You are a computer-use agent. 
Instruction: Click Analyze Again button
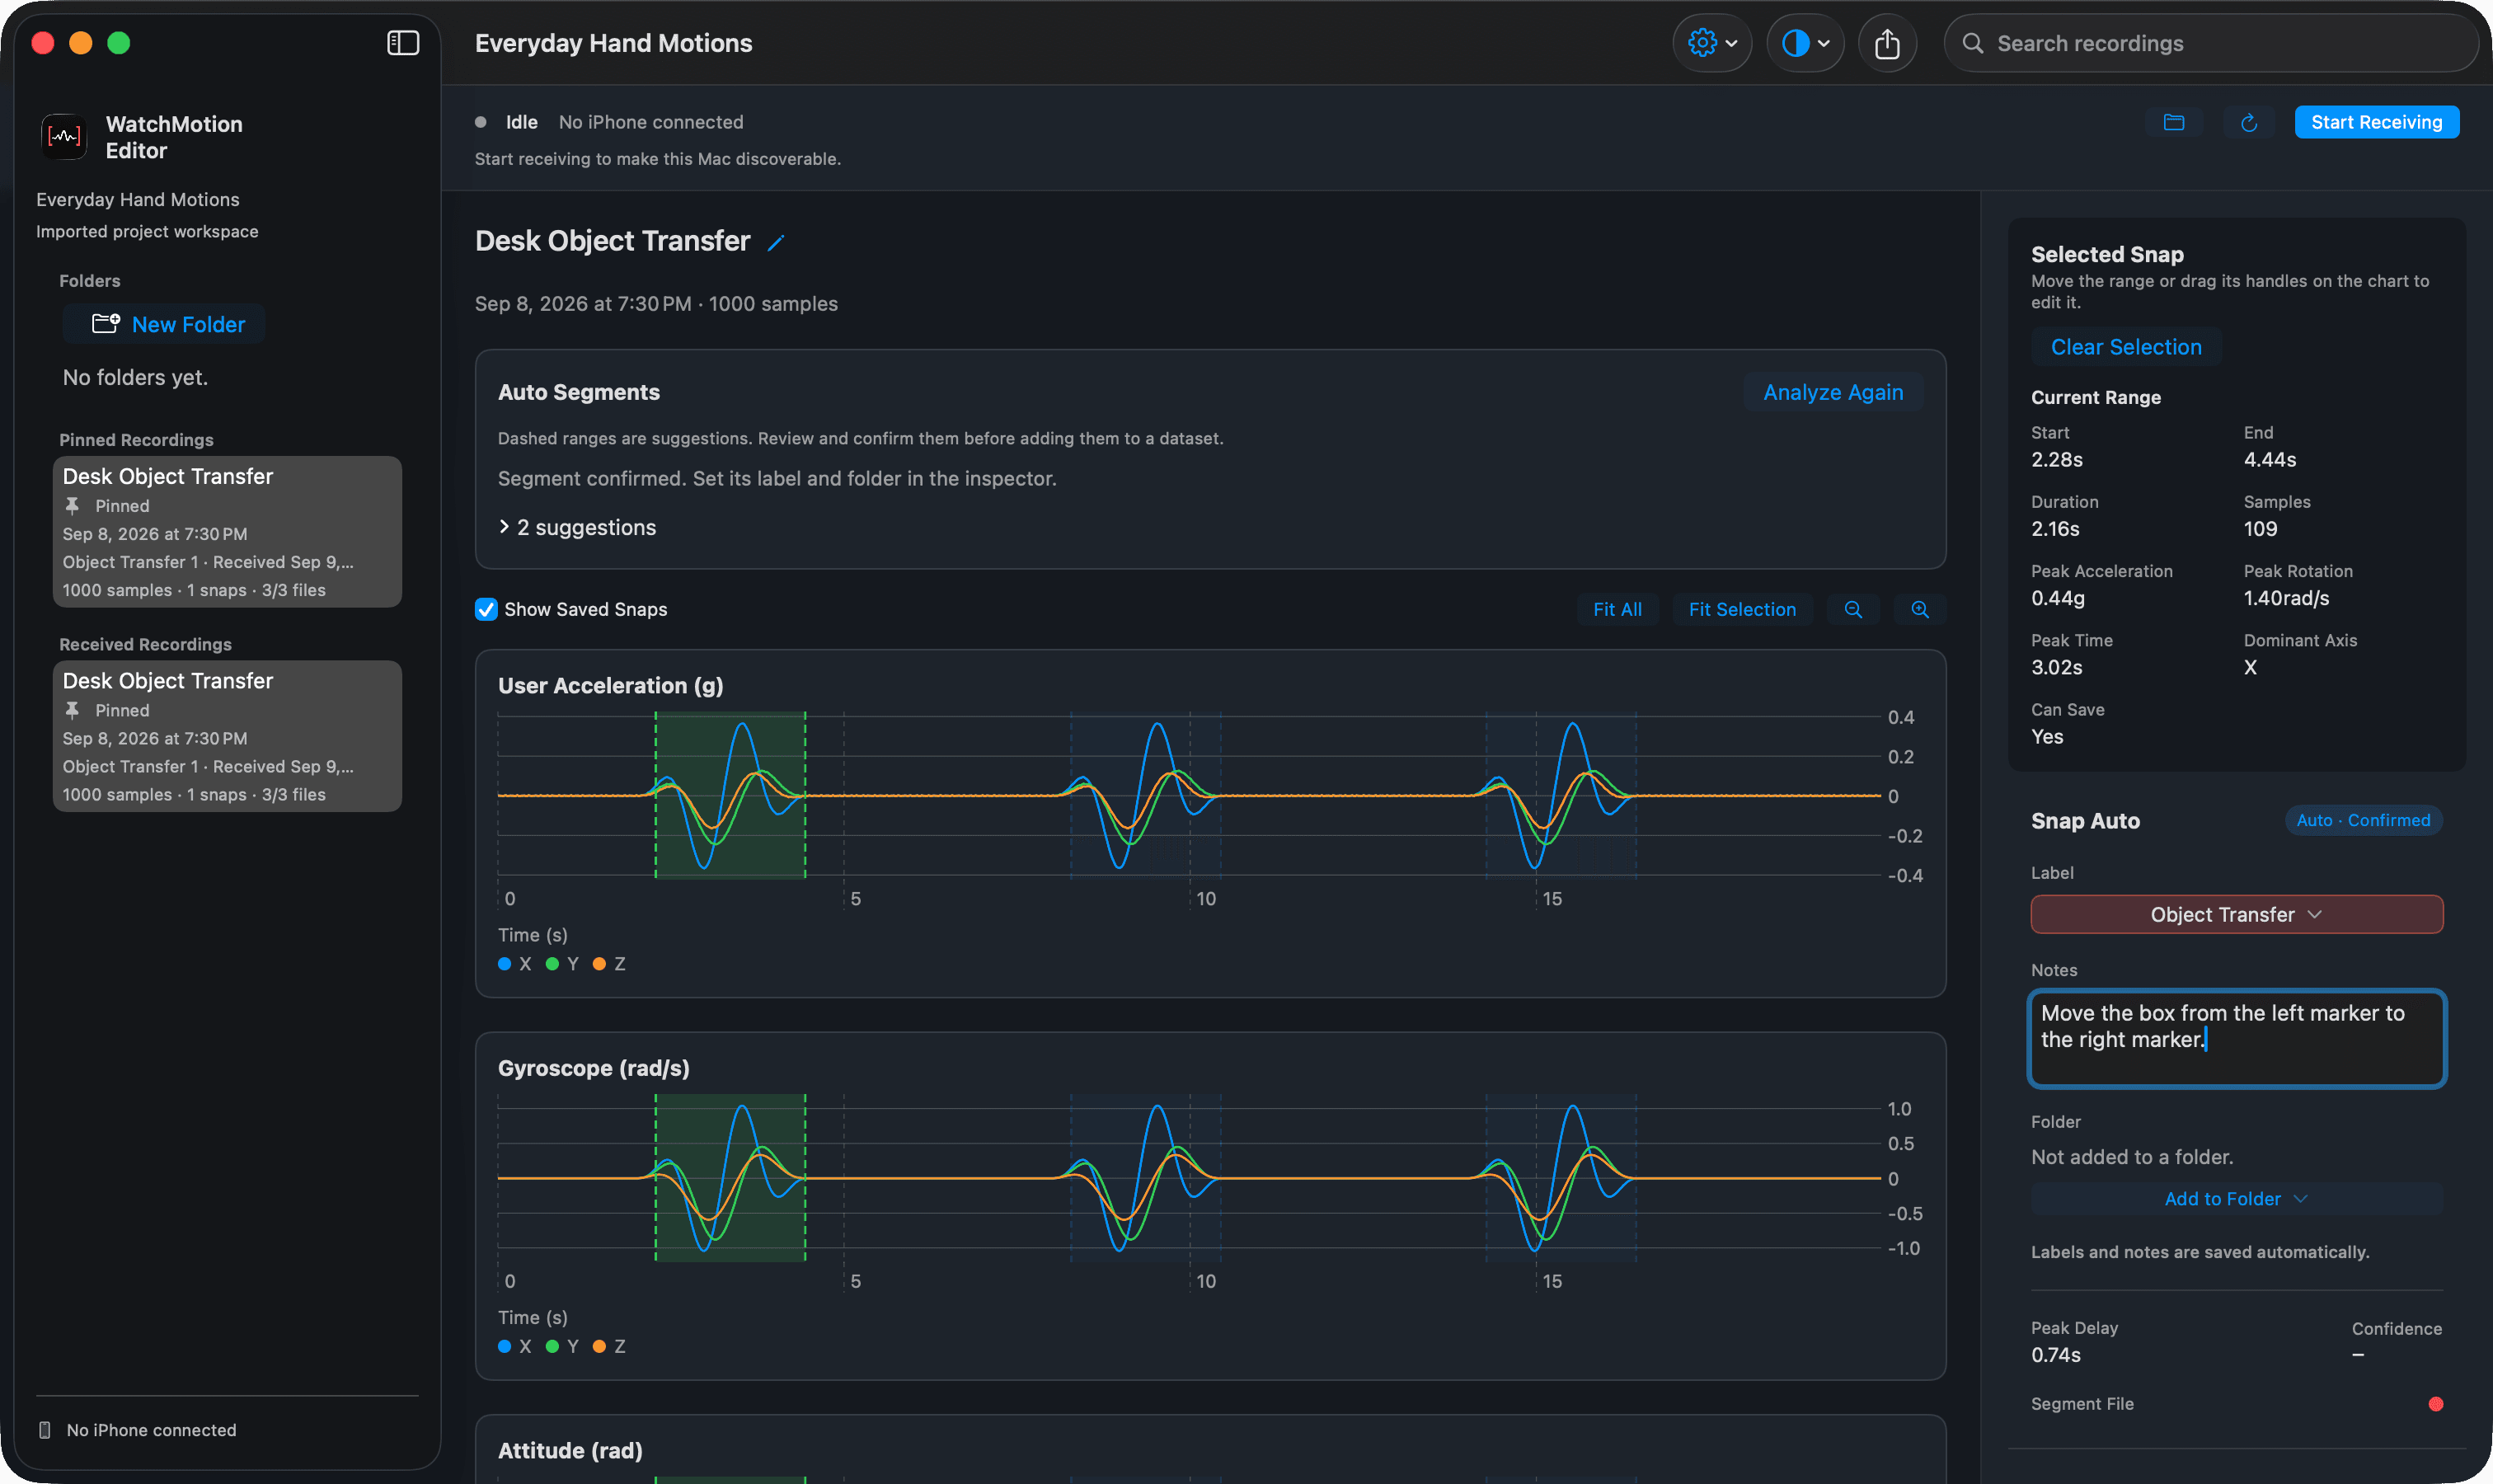1832,392
